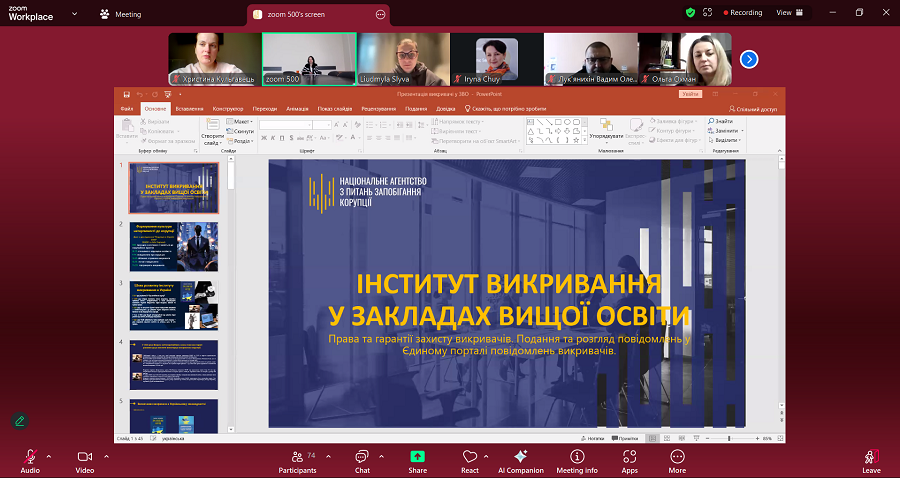Image resolution: width=900 pixels, height=478 pixels.
Task: Open the Zoom fullscreen toggle icon
Action: pyautogui.click(x=707, y=13)
